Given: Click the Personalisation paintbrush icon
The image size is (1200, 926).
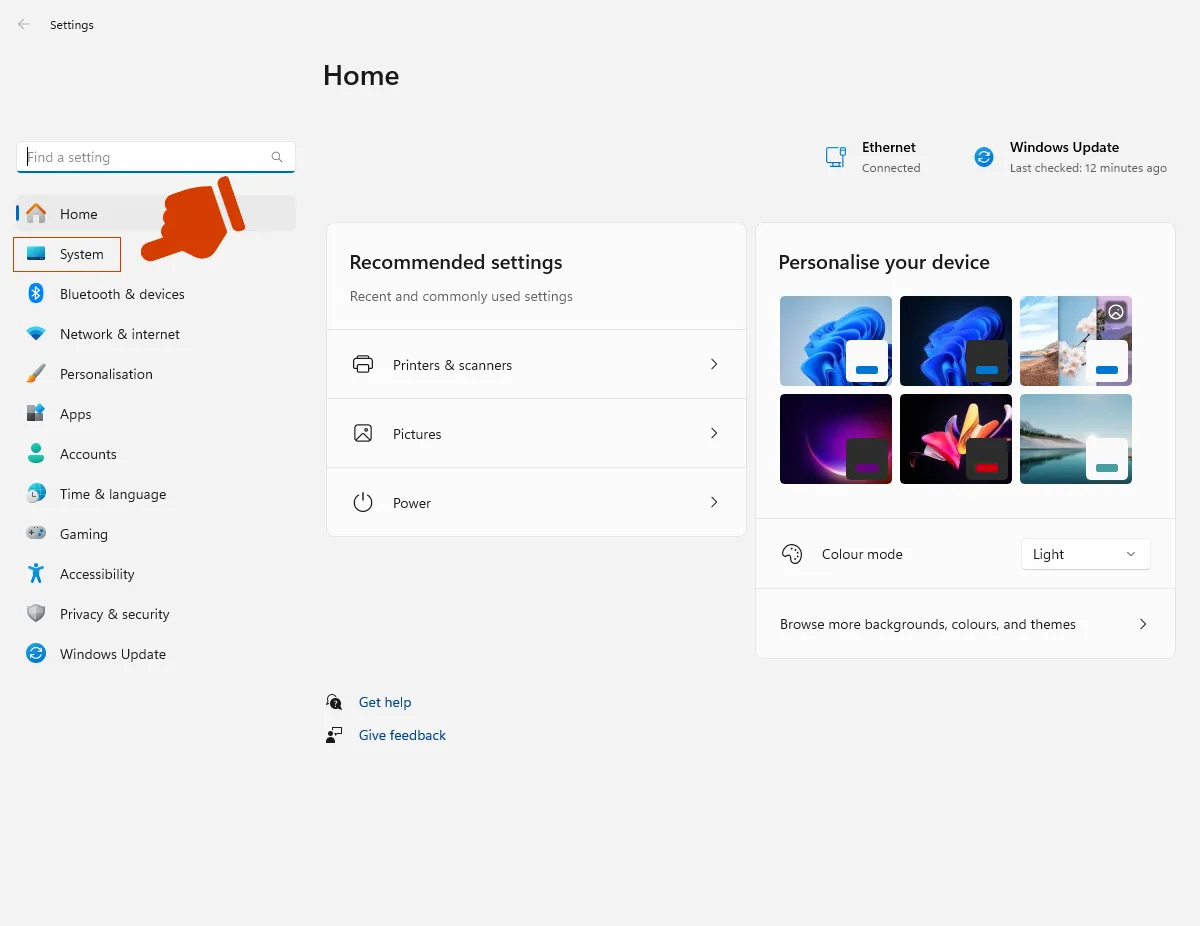Looking at the screenshot, I should pyautogui.click(x=36, y=373).
